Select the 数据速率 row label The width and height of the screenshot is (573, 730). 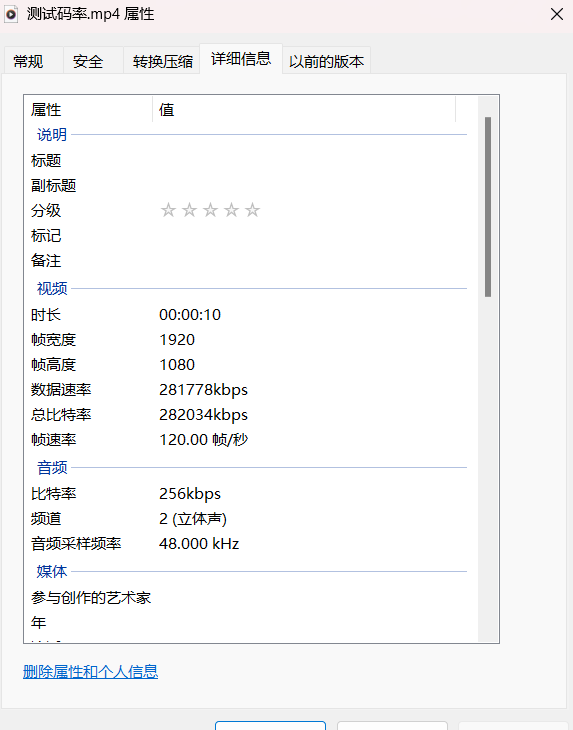tap(61, 390)
